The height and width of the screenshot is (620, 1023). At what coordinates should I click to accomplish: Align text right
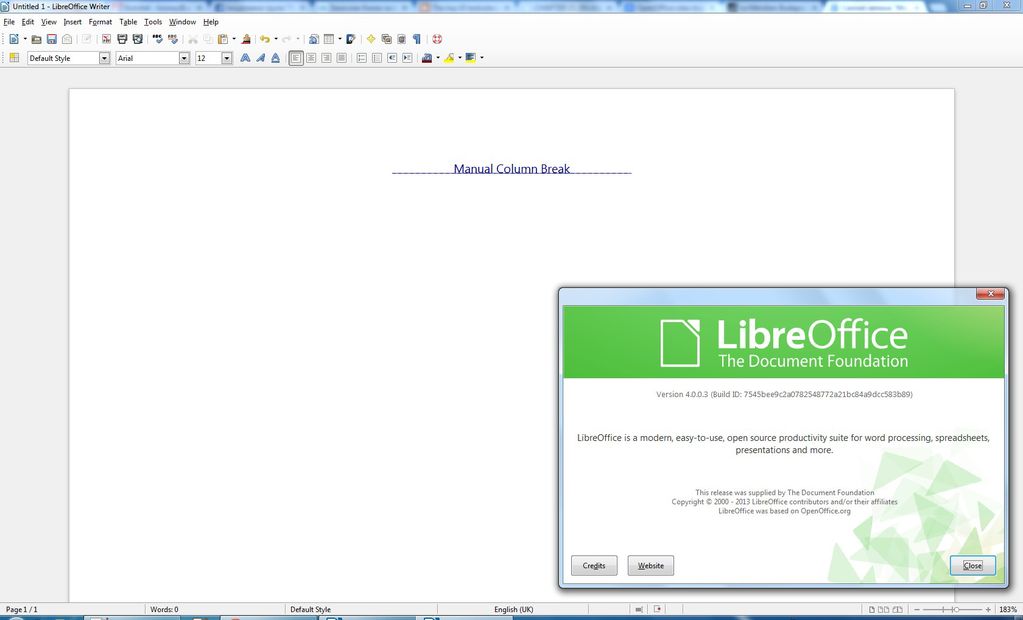[x=326, y=58]
